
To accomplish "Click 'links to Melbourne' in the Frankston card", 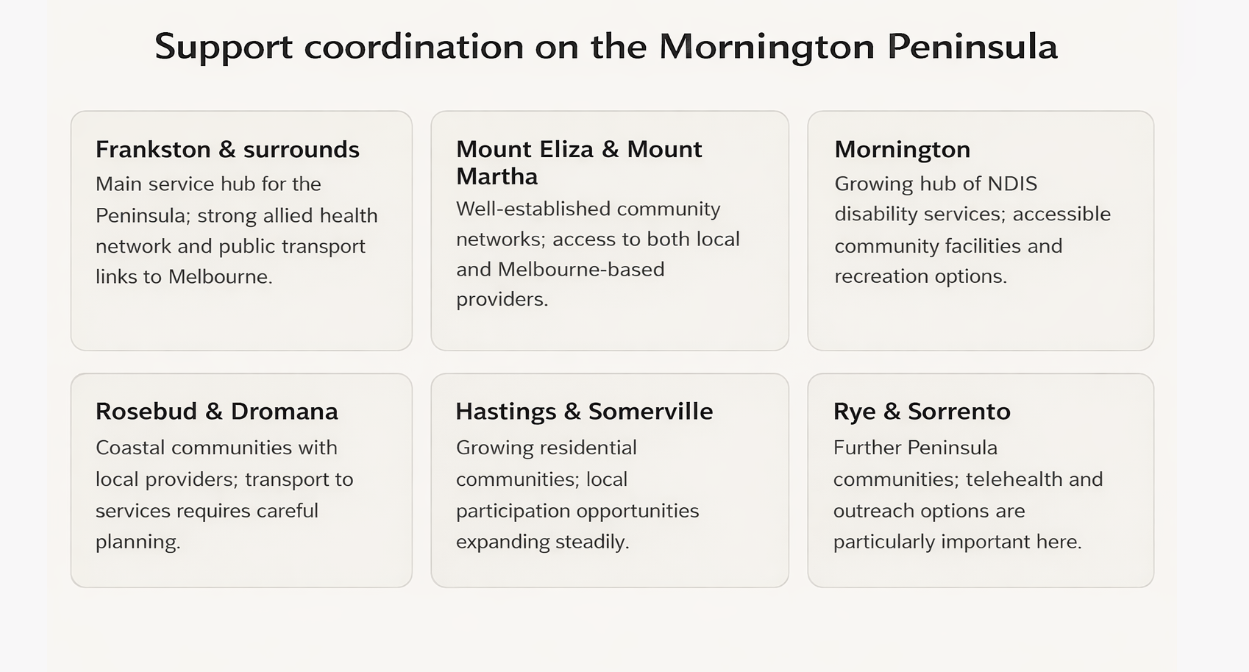I will (x=183, y=277).
